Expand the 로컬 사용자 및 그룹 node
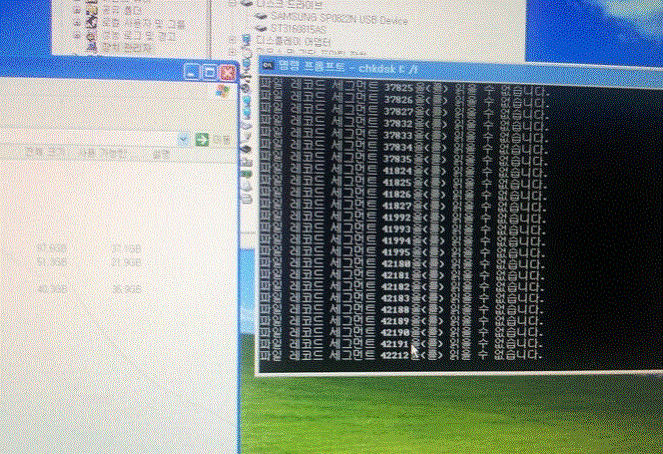 point(77,22)
